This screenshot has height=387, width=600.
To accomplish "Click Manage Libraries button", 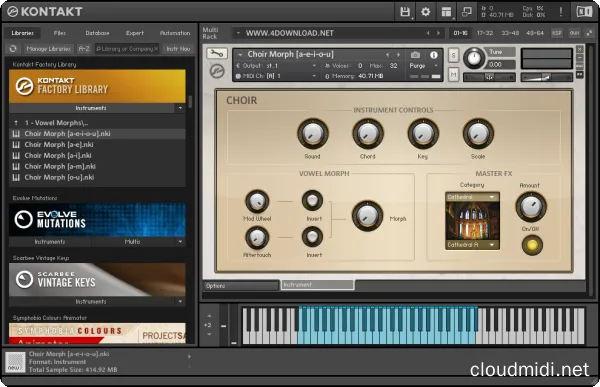I will point(48,49).
